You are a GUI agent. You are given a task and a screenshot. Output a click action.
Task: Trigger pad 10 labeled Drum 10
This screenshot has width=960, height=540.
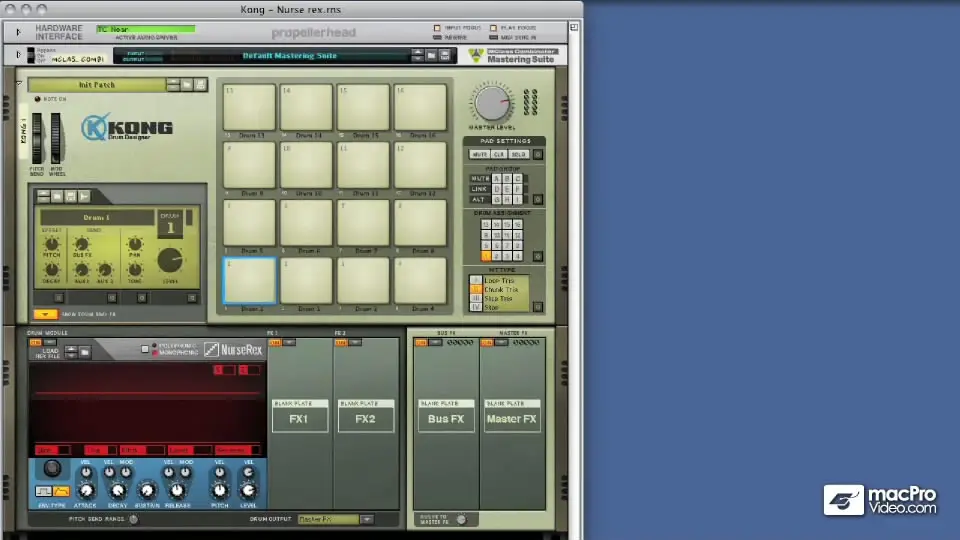point(306,165)
